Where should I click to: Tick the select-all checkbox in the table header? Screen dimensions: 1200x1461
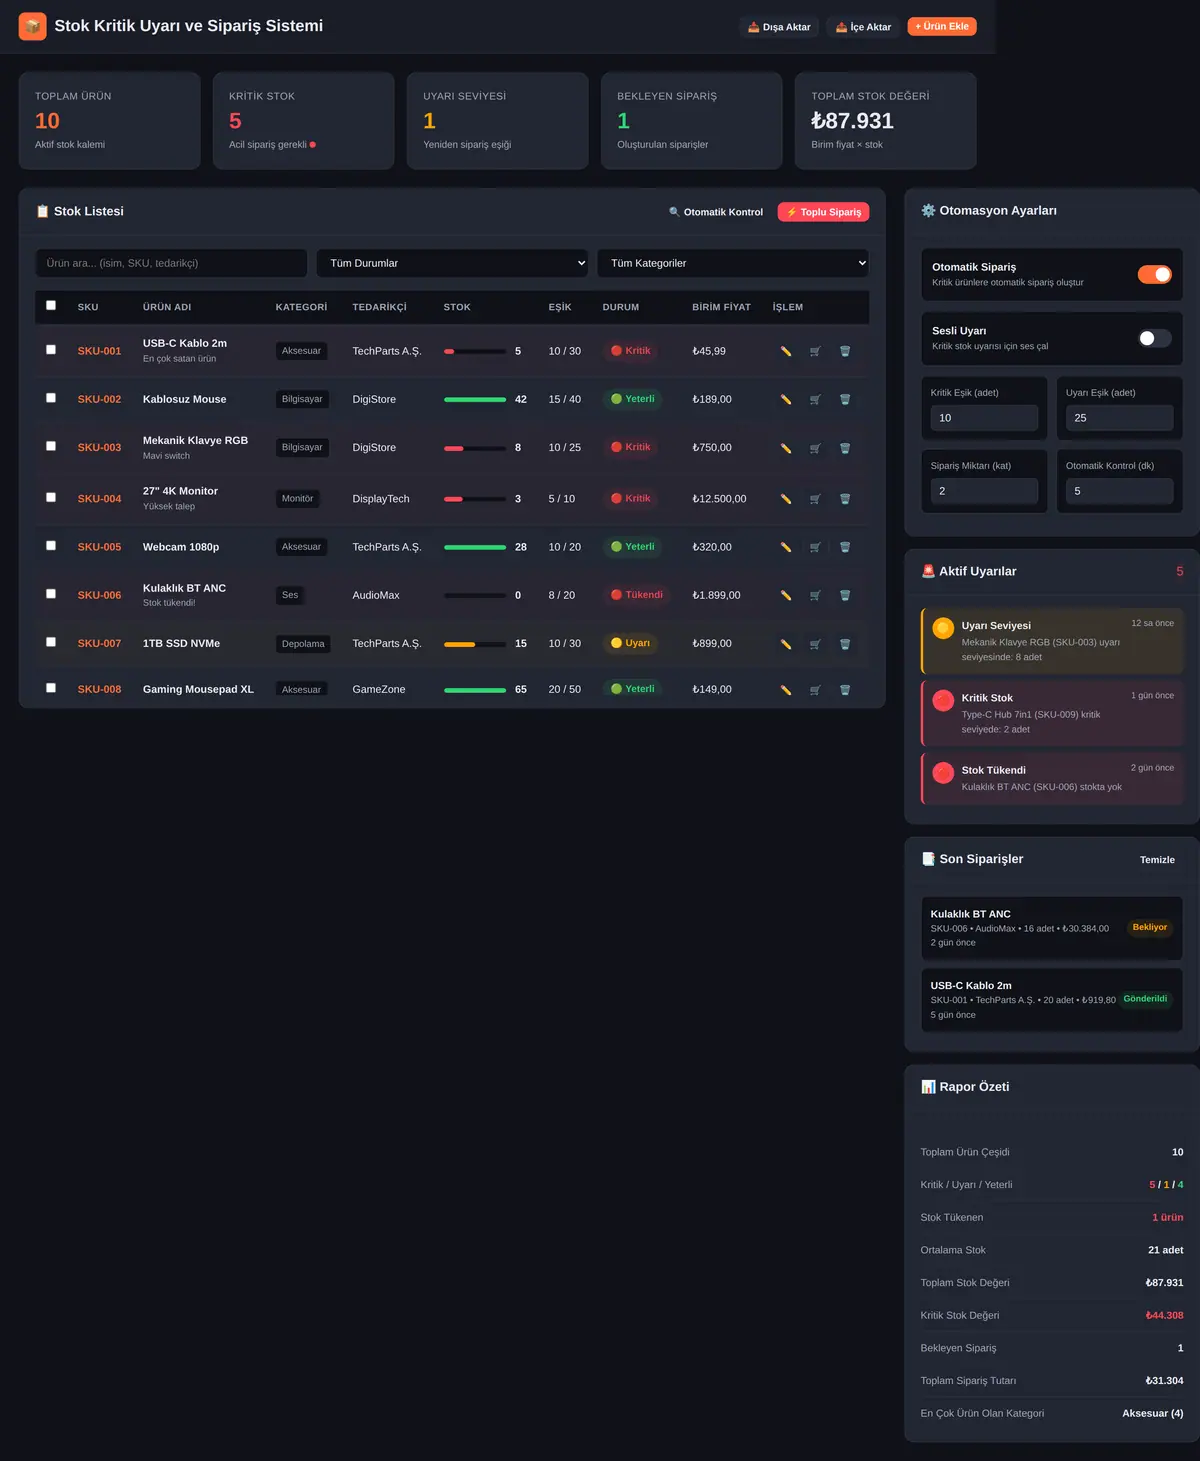point(51,306)
